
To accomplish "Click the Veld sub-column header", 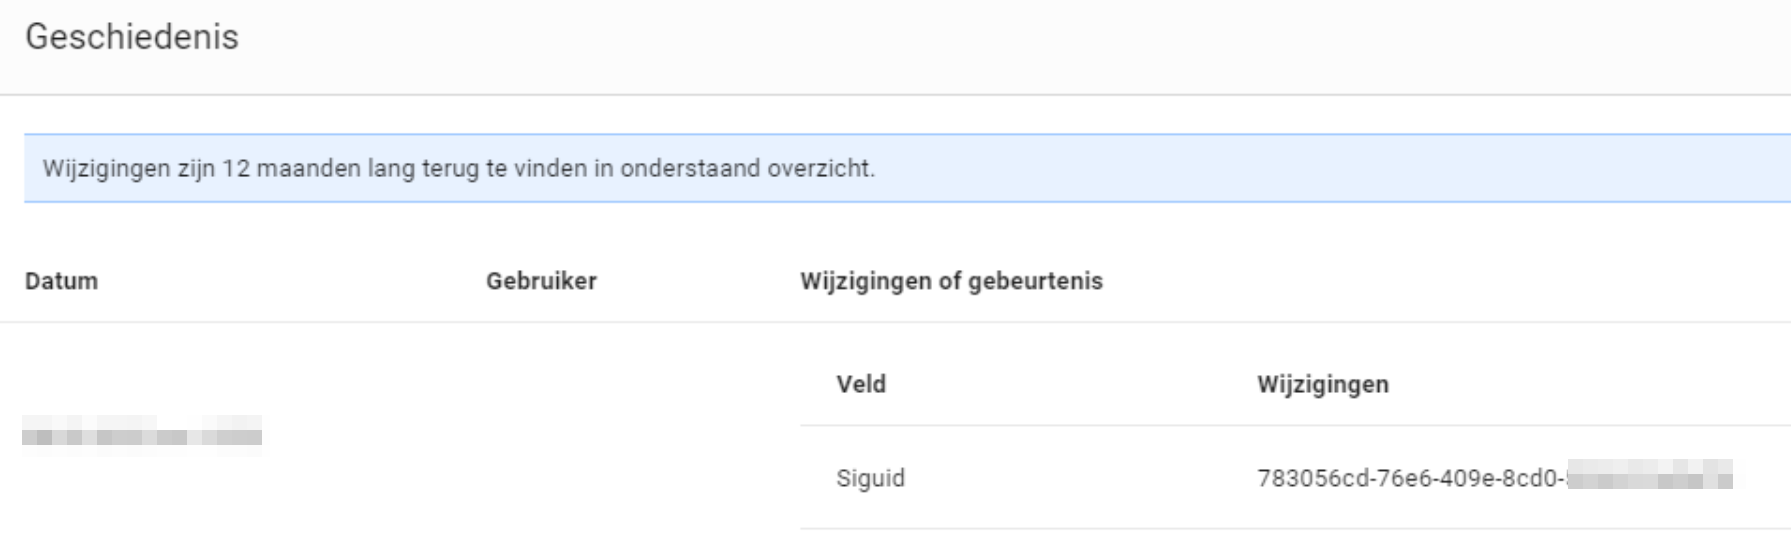I will (861, 384).
